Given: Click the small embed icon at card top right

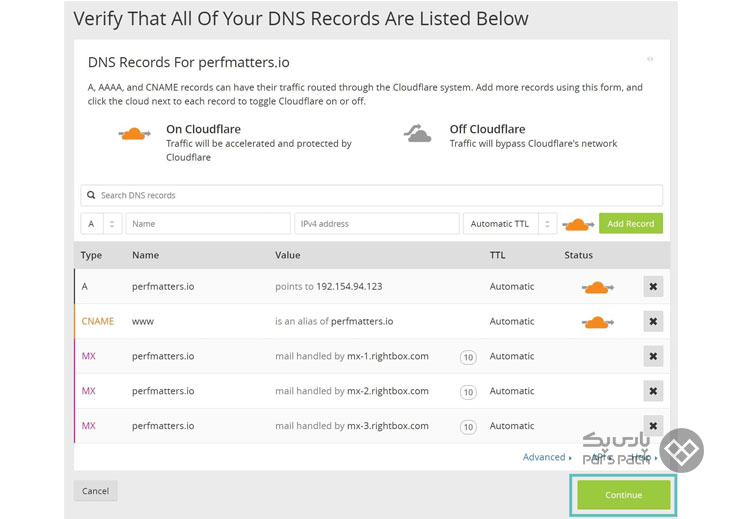Looking at the screenshot, I should (x=650, y=59).
